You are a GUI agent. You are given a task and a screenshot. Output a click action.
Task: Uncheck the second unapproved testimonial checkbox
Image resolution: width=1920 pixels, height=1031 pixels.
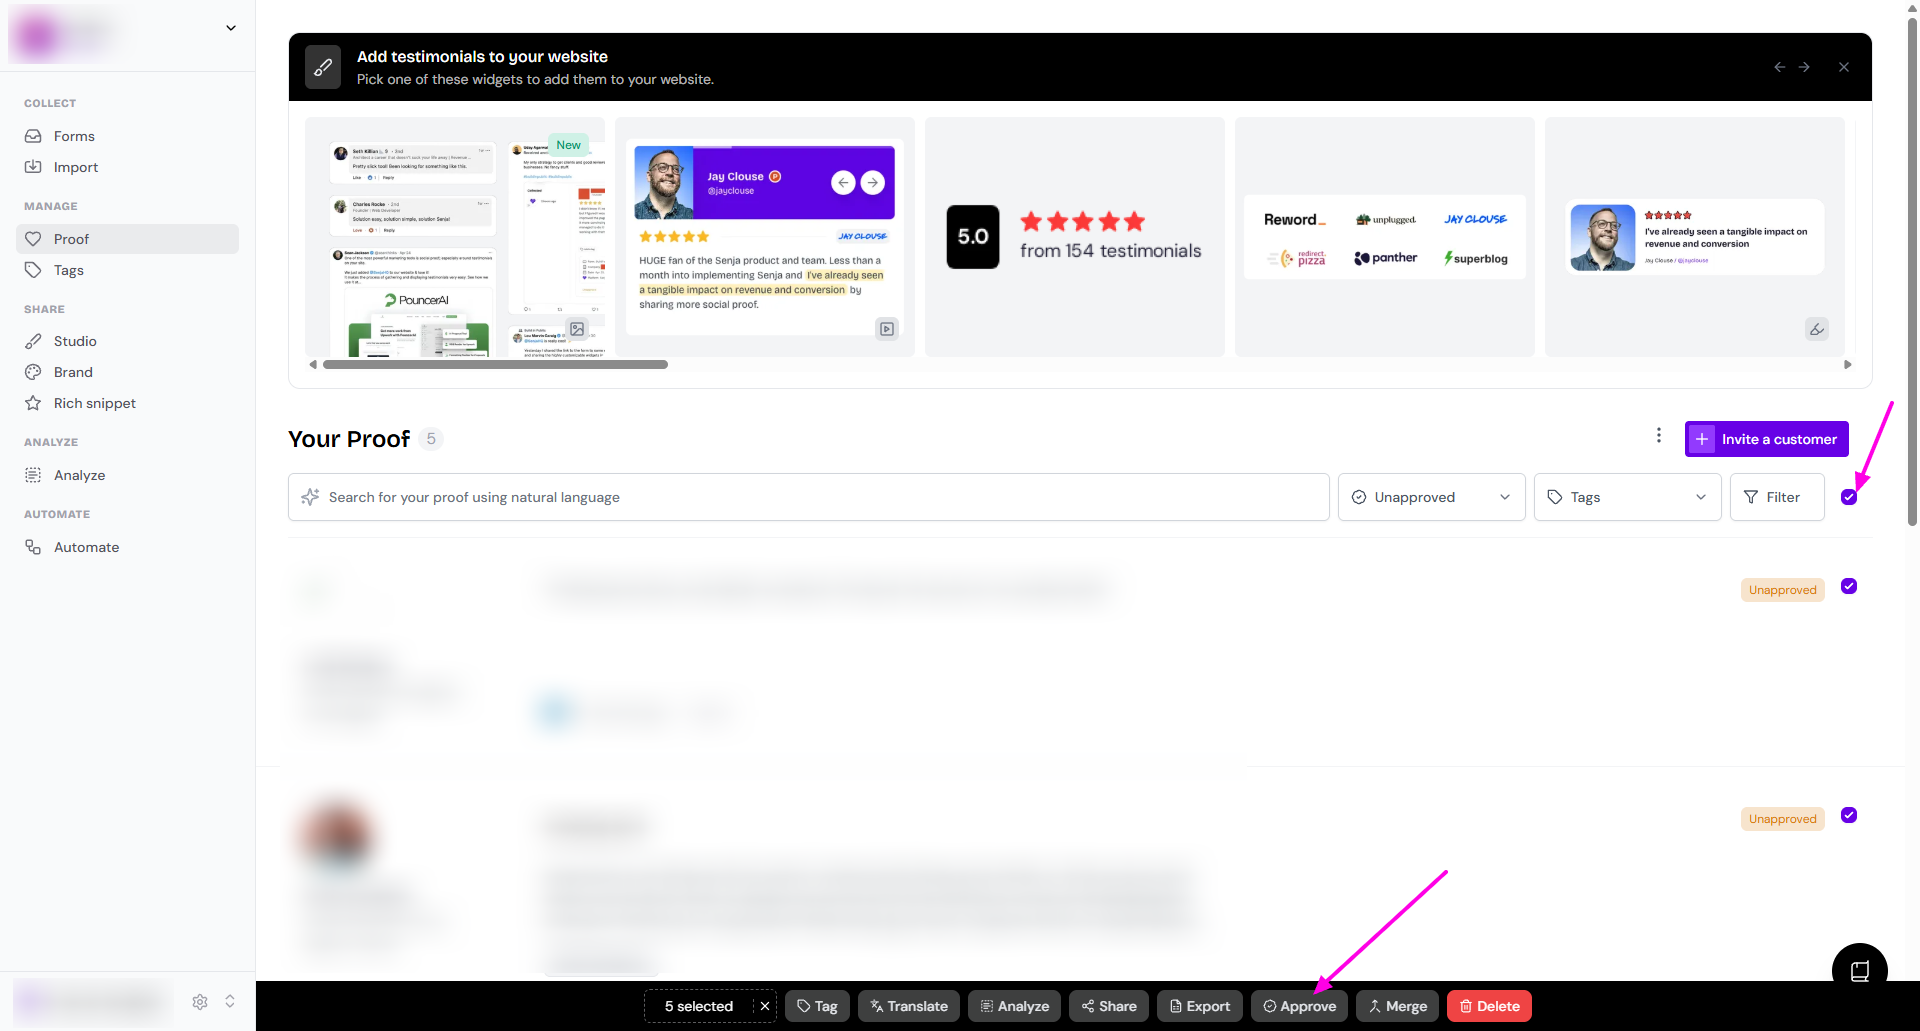pos(1849,815)
